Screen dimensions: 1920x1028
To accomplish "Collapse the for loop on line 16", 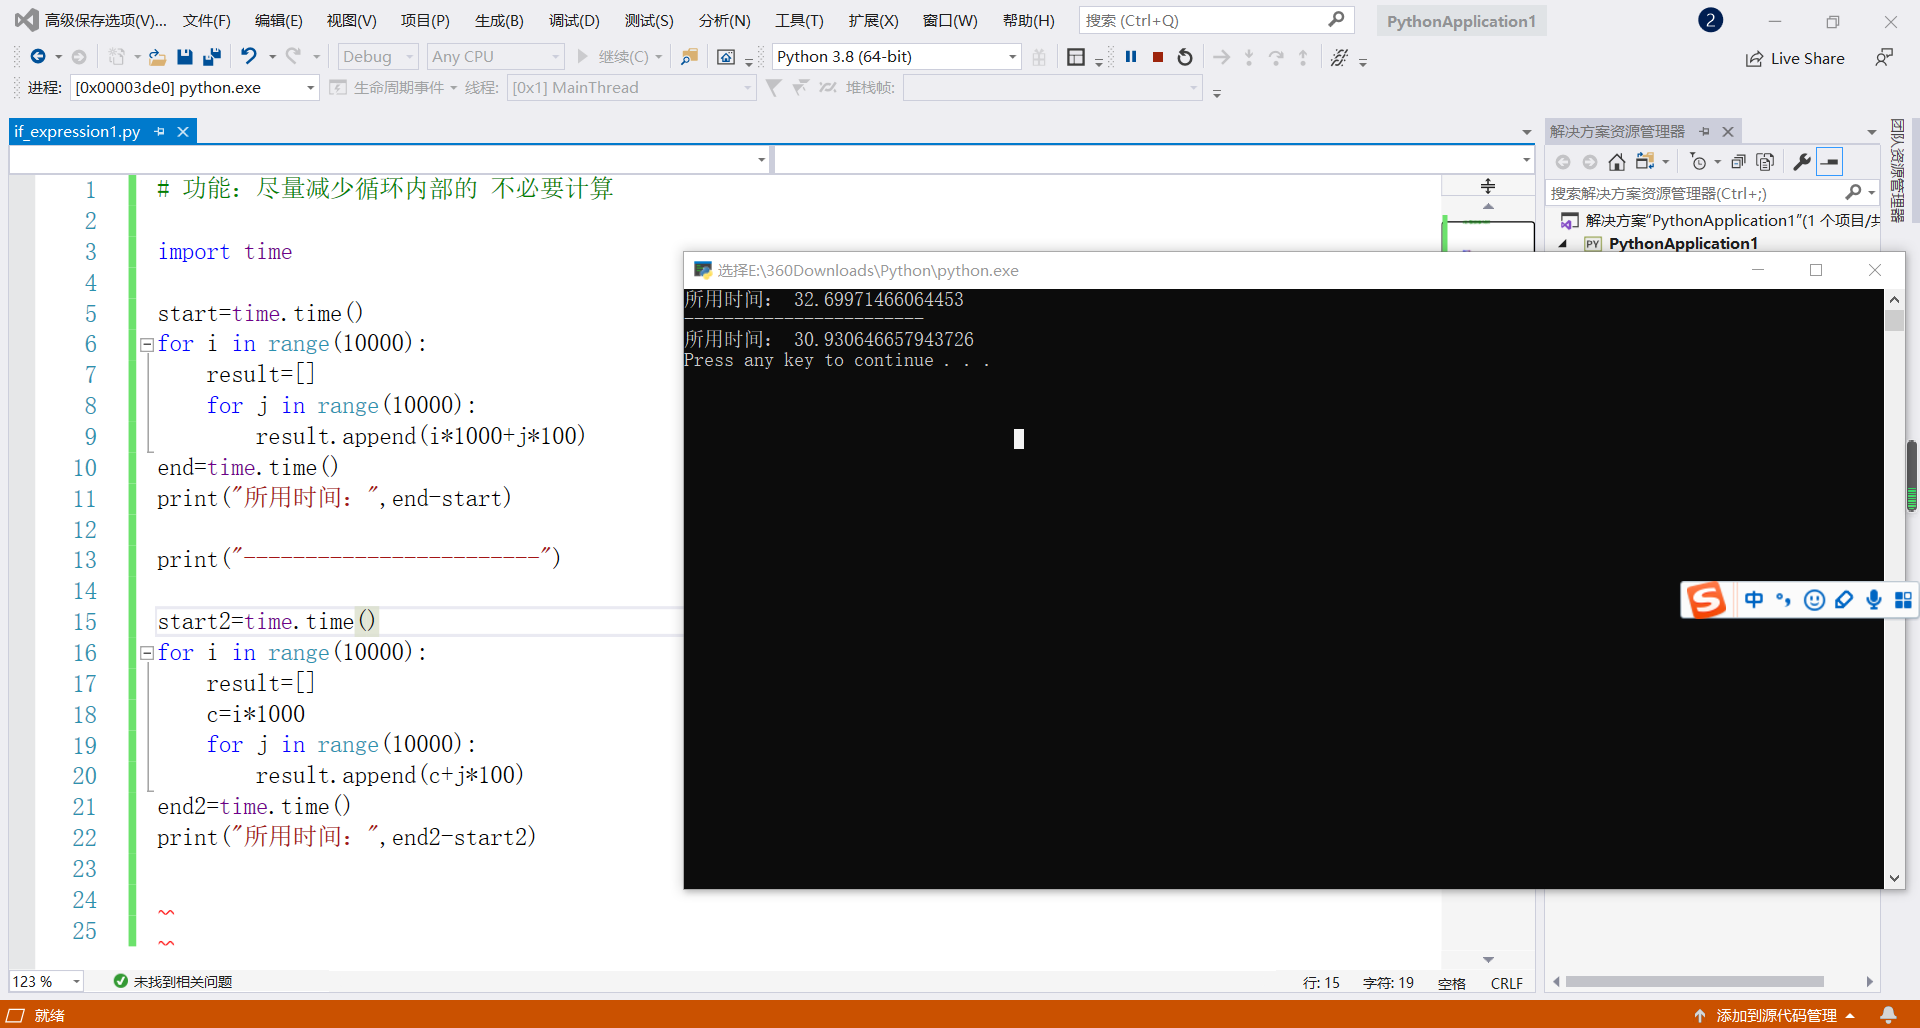I will (x=147, y=653).
